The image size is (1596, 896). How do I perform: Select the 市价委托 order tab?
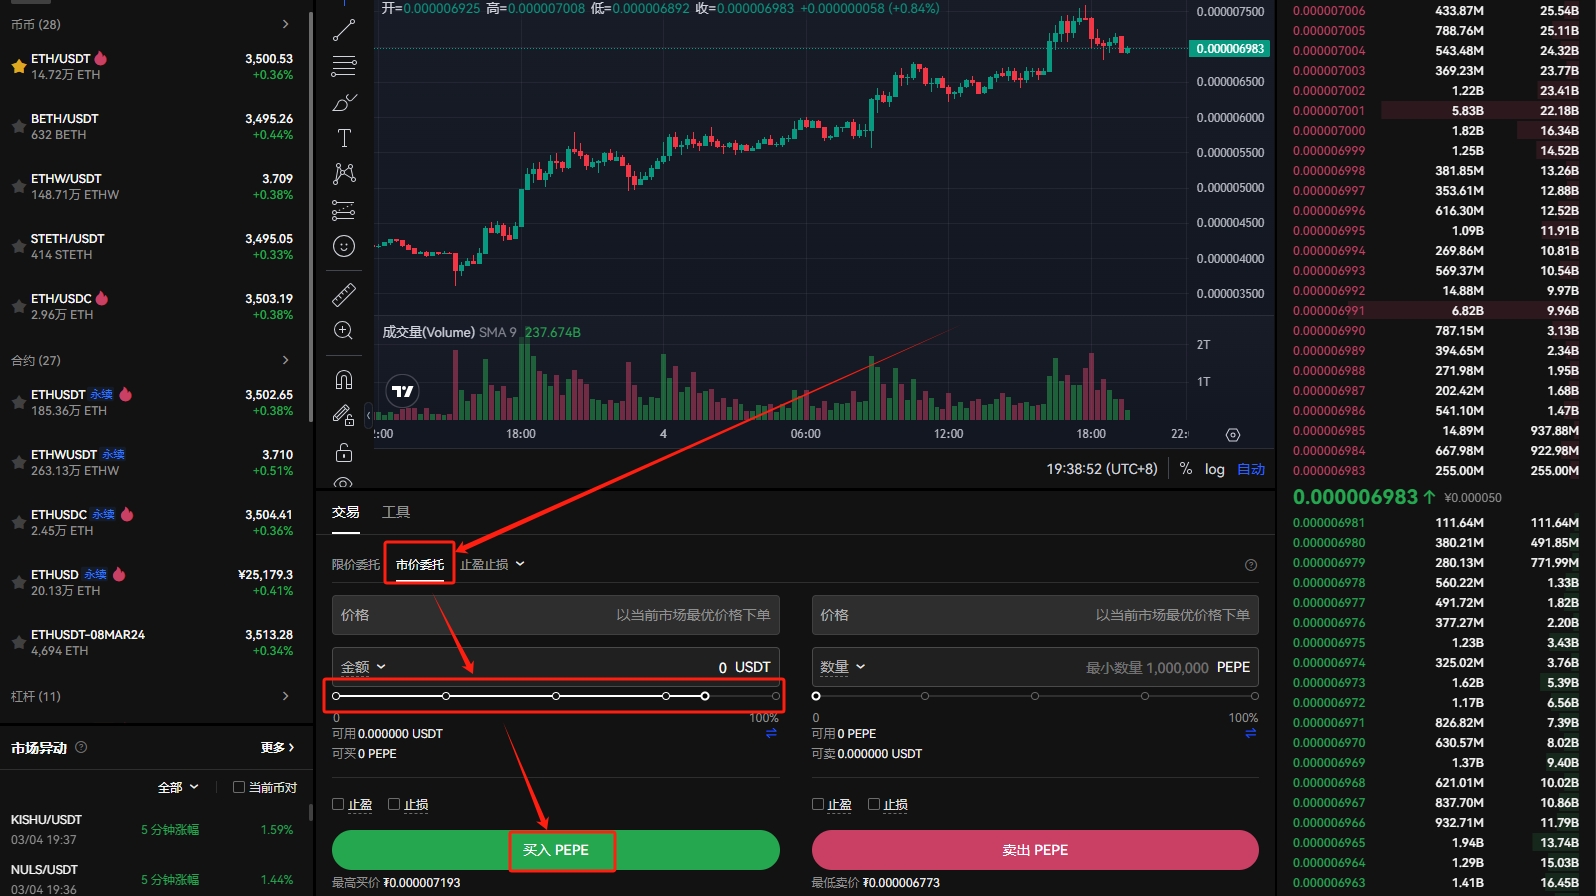420,565
